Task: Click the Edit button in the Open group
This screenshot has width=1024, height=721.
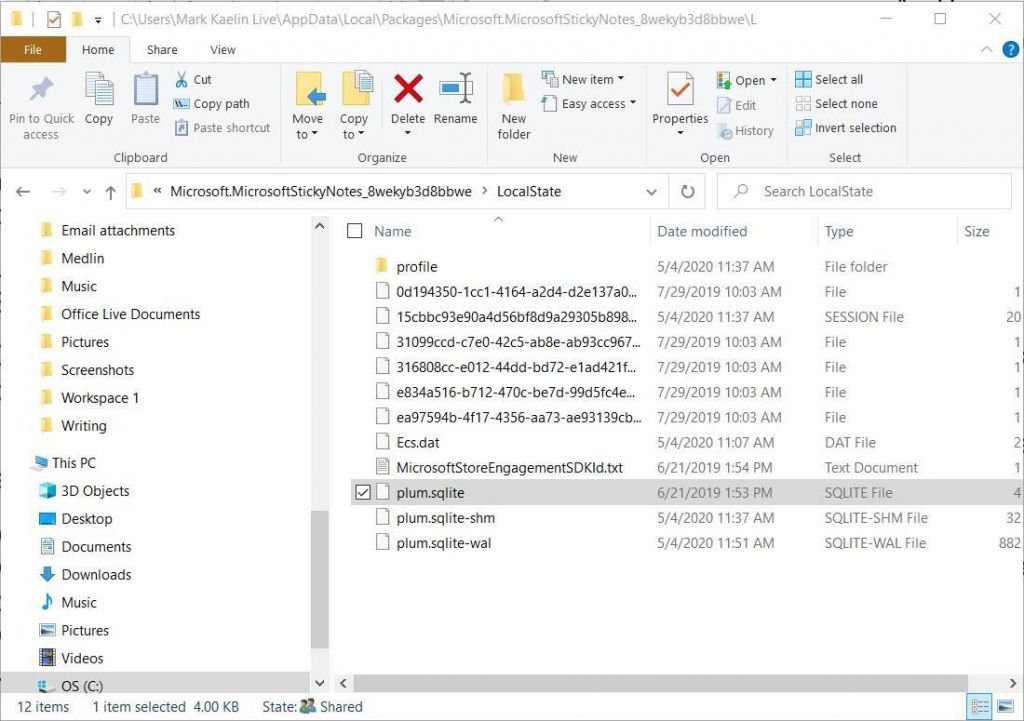Action: click(740, 104)
